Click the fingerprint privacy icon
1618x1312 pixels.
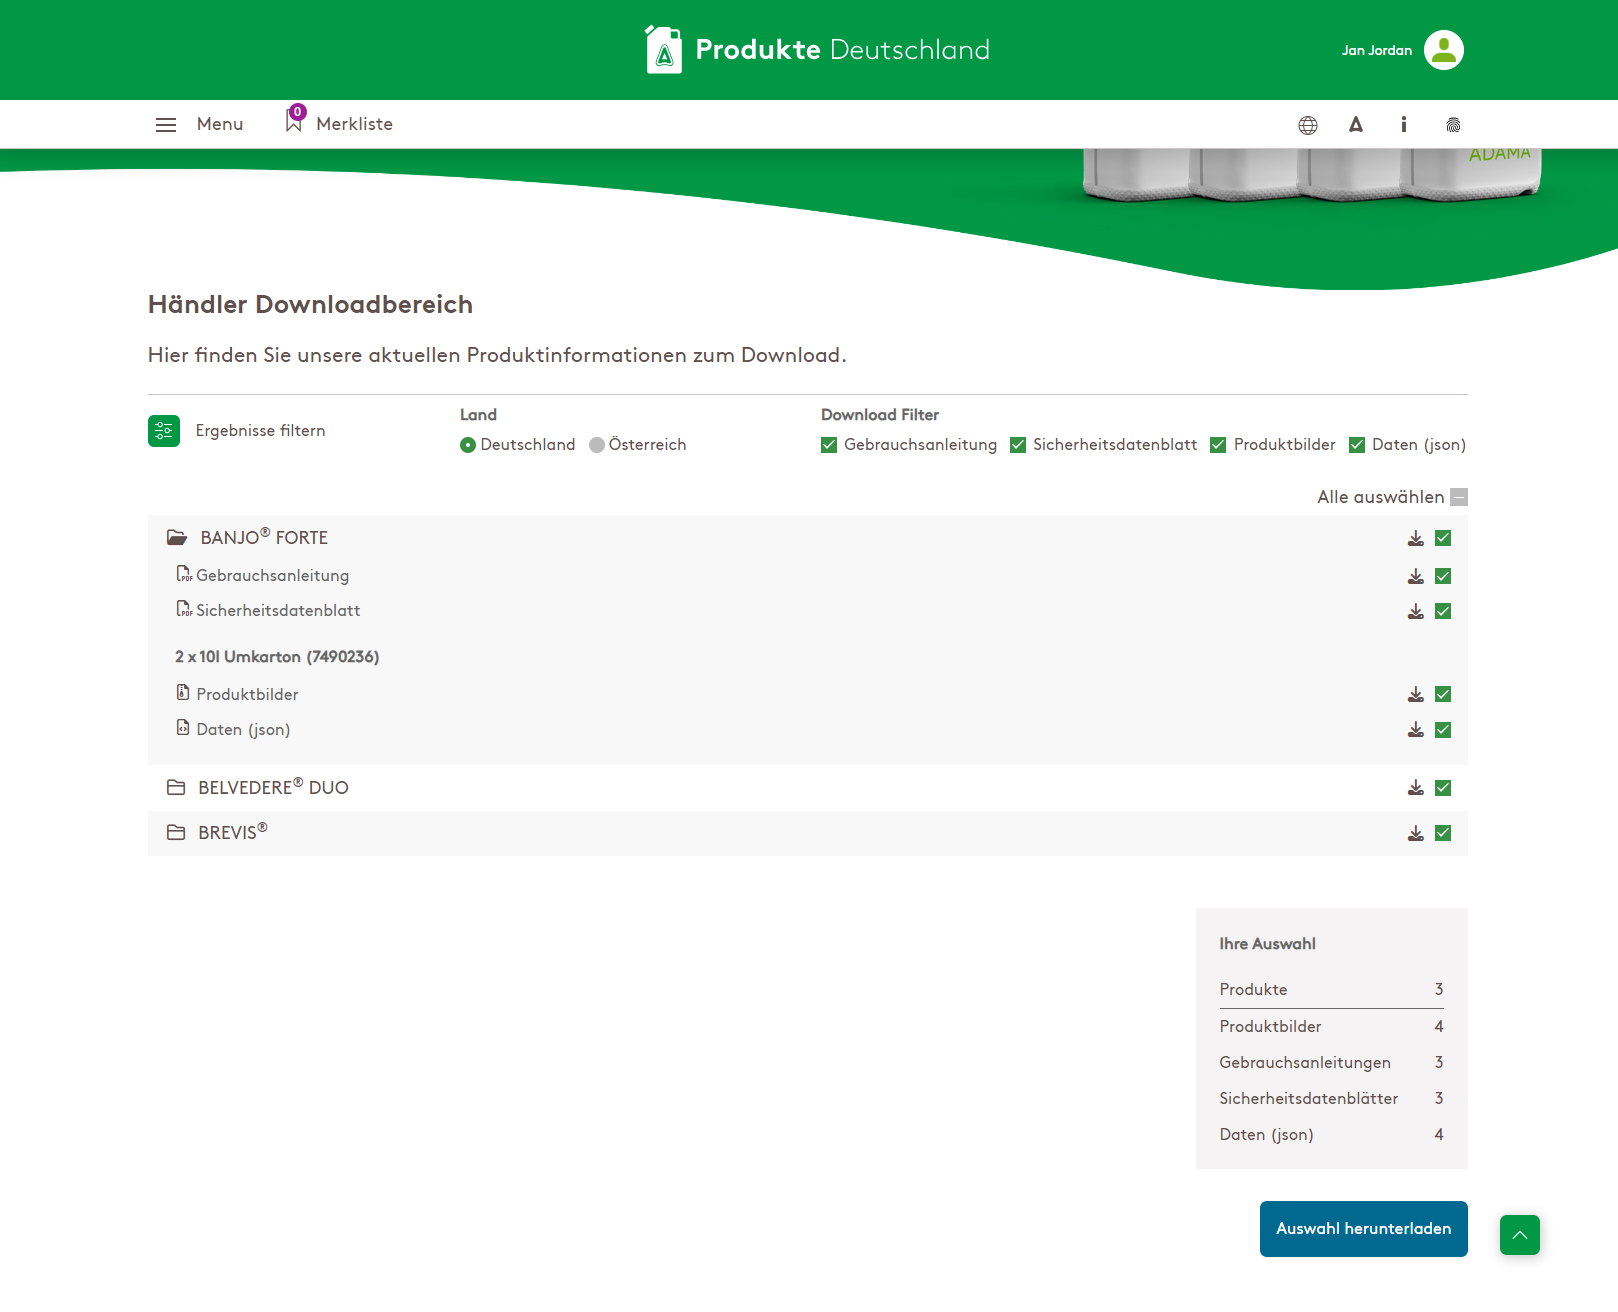point(1453,125)
